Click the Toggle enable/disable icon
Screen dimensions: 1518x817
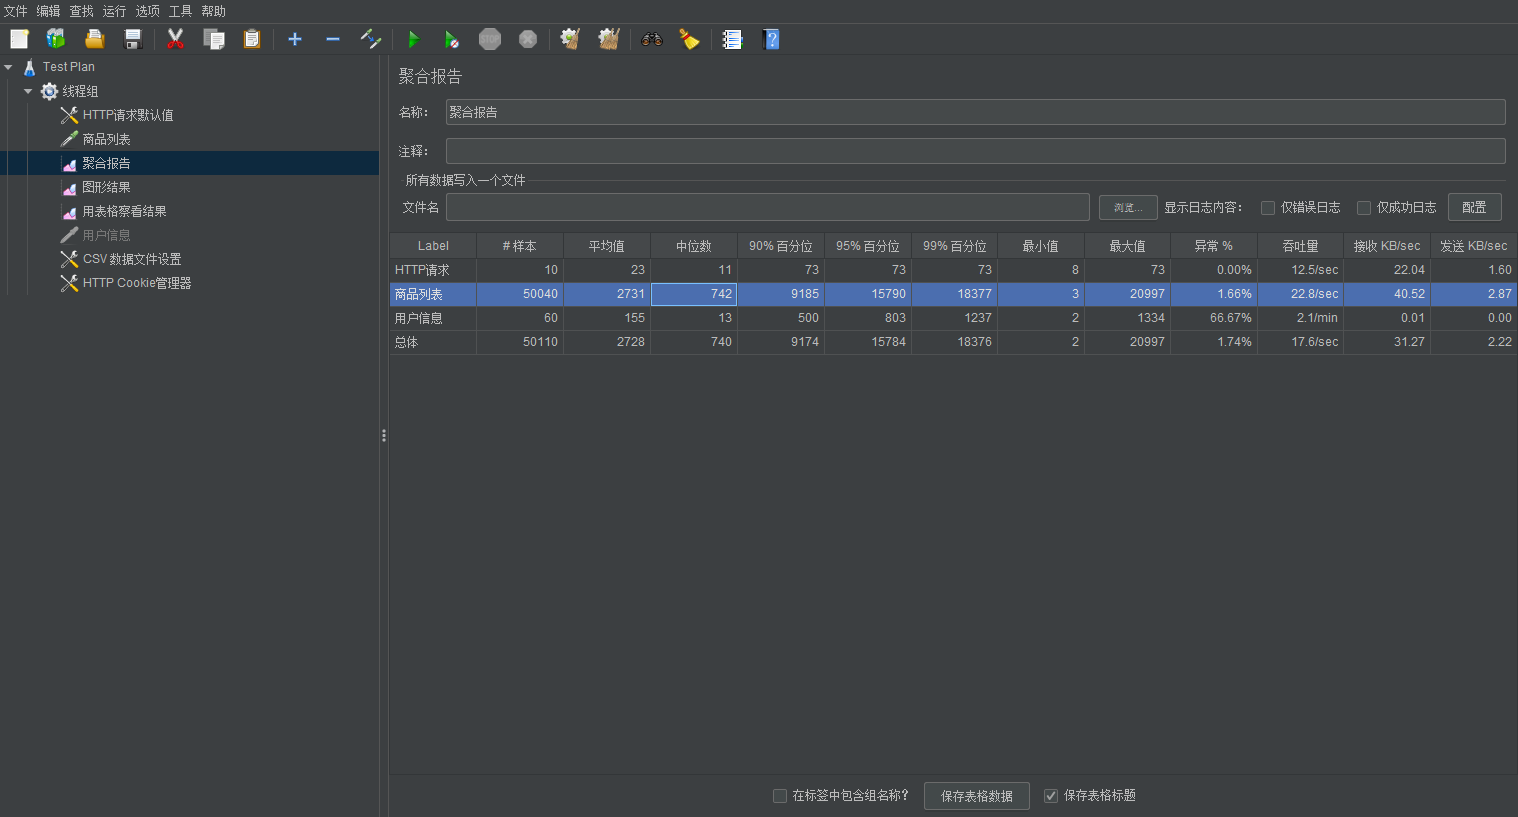point(371,39)
